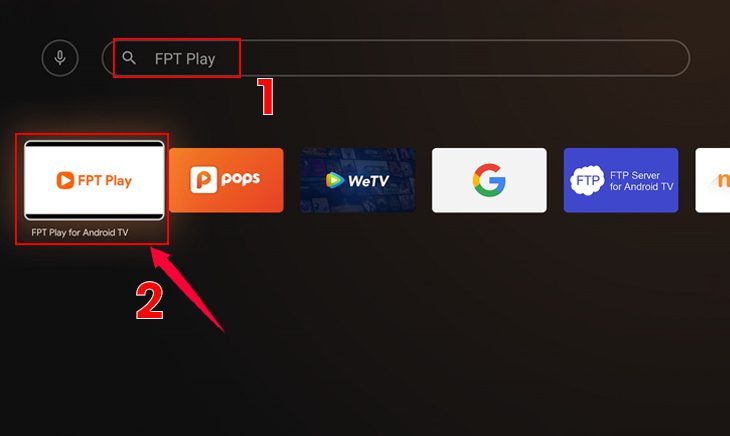Click the Google G logo
The width and height of the screenshot is (730, 436).
[489, 180]
